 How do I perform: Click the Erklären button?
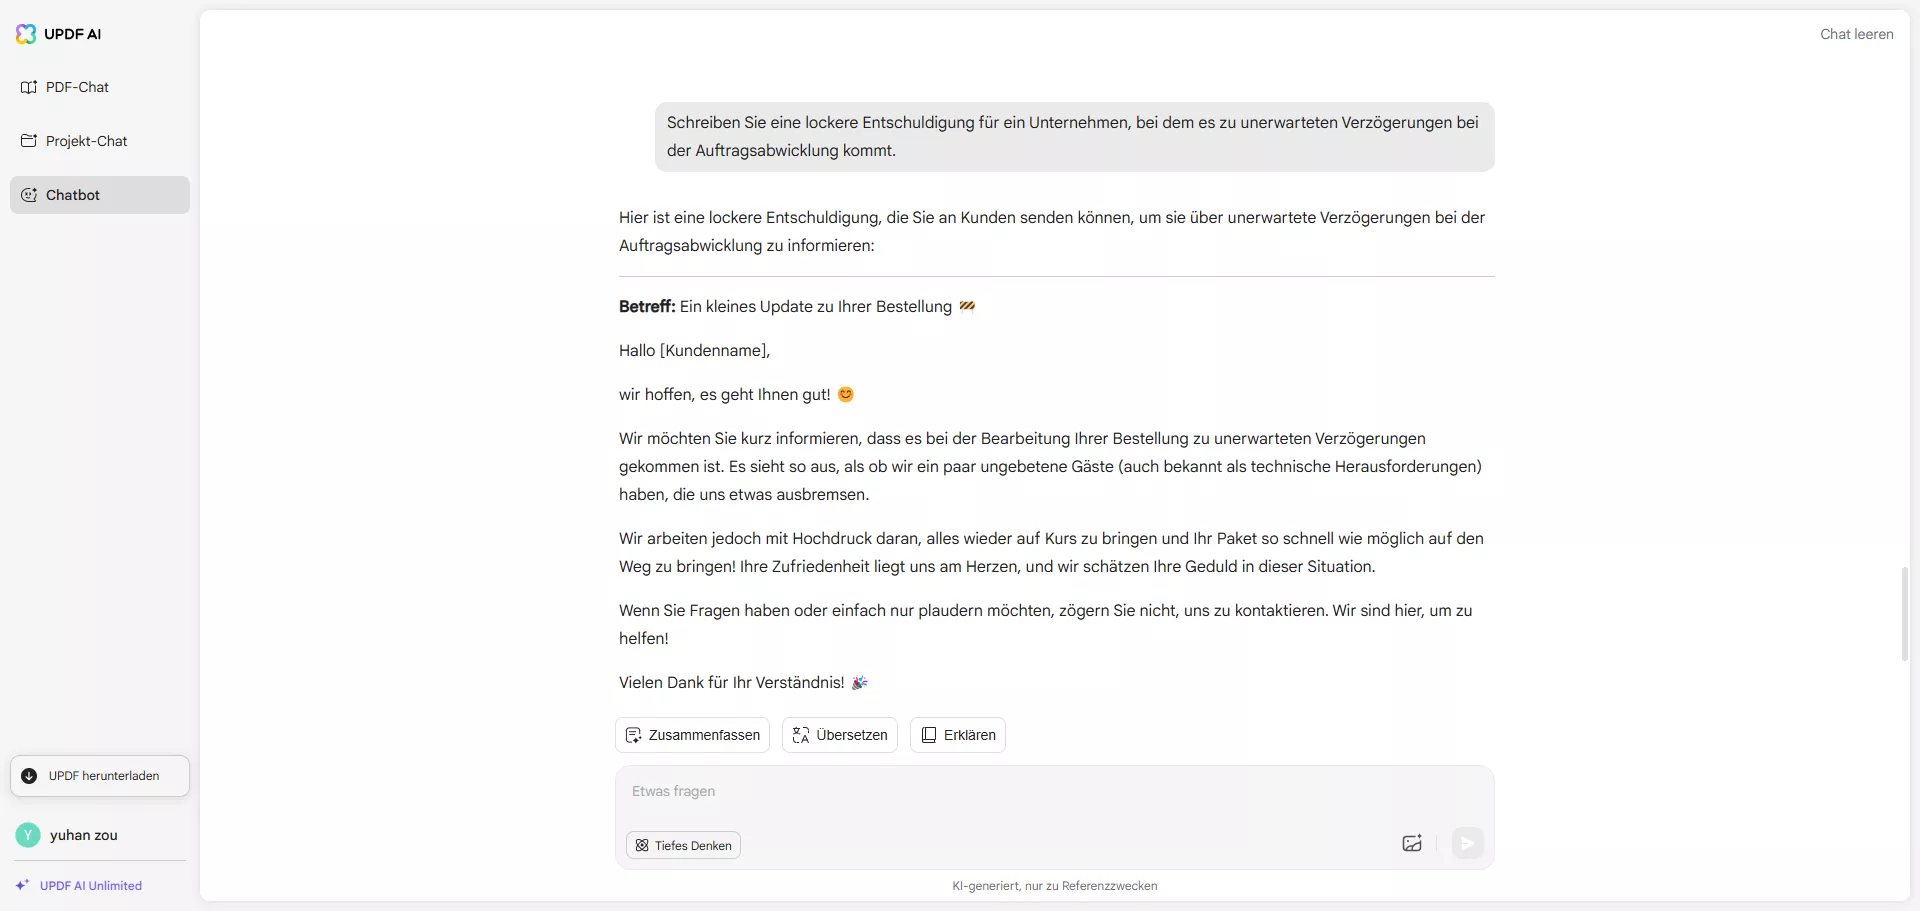coord(958,735)
